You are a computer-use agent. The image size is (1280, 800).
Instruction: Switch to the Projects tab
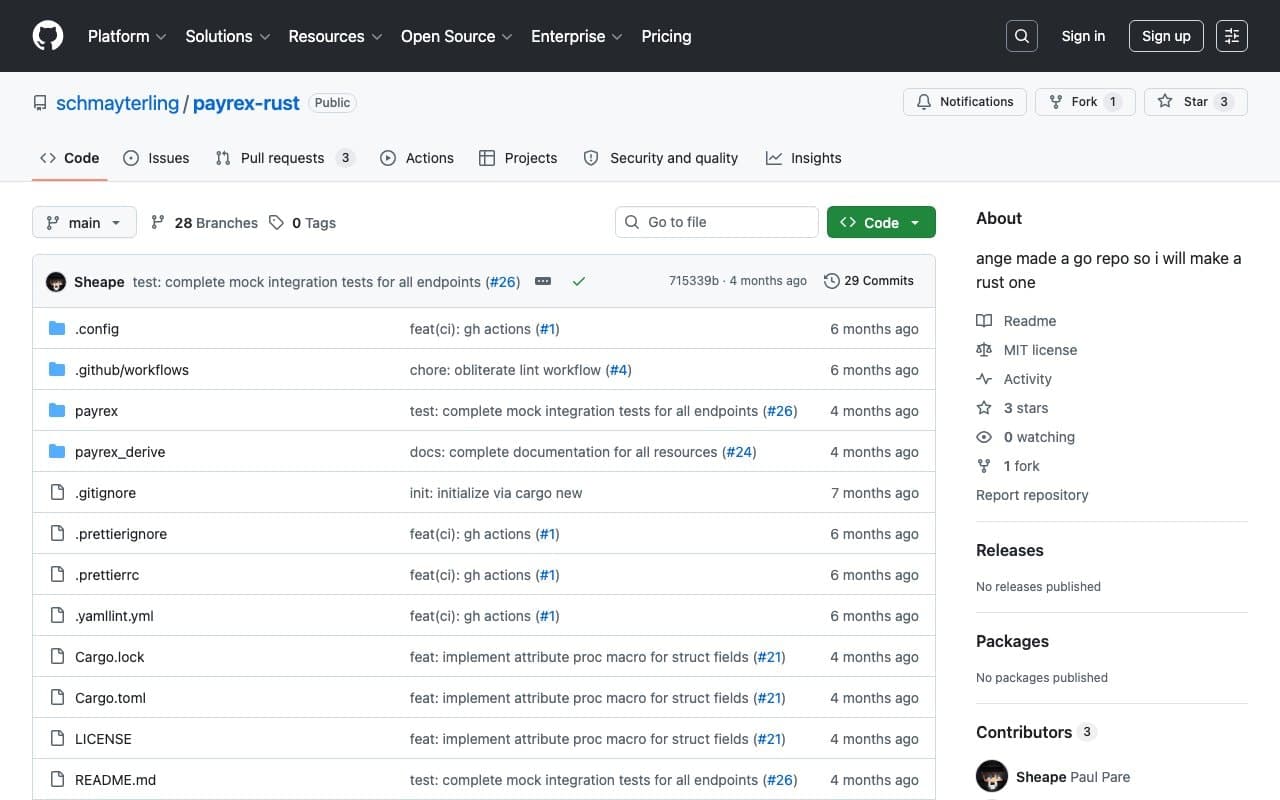[x=518, y=158]
